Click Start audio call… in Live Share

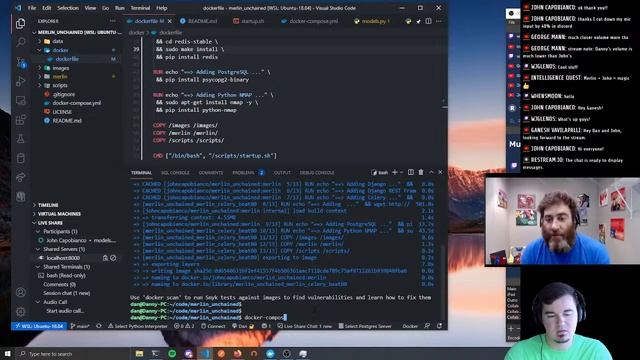65,311
